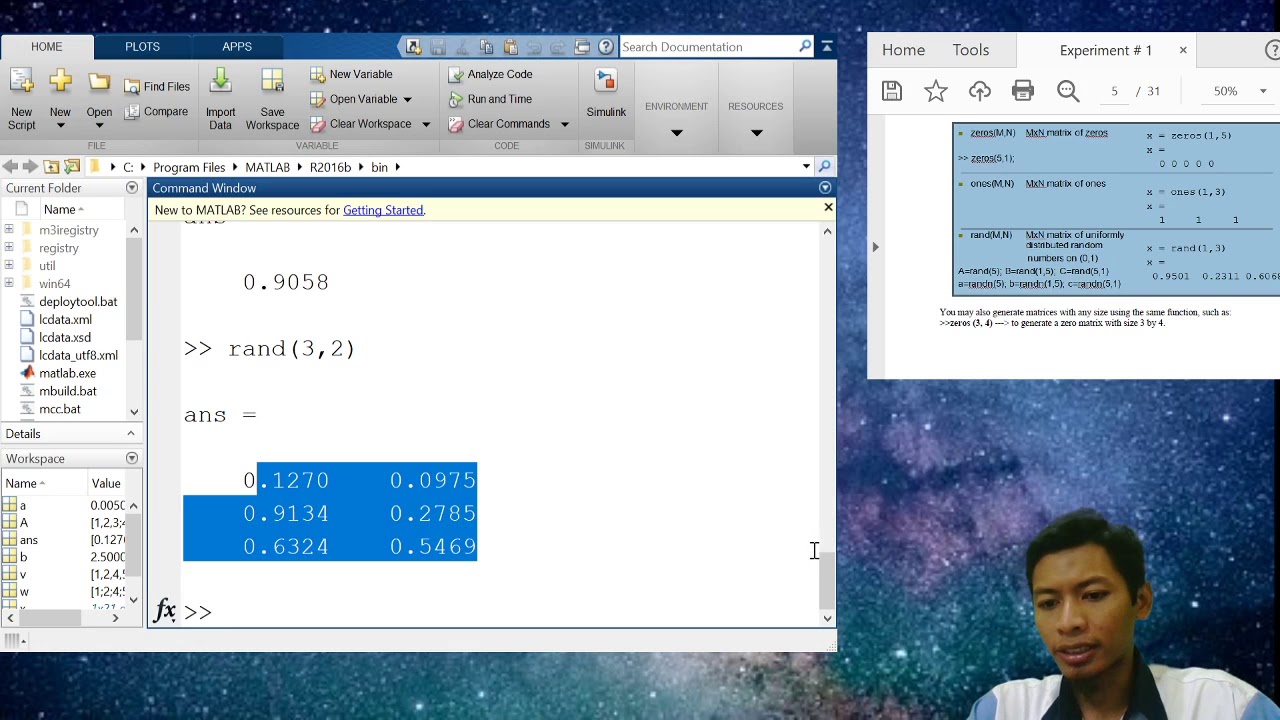Click the Import Data icon
The height and width of the screenshot is (720, 1280).
(x=220, y=100)
